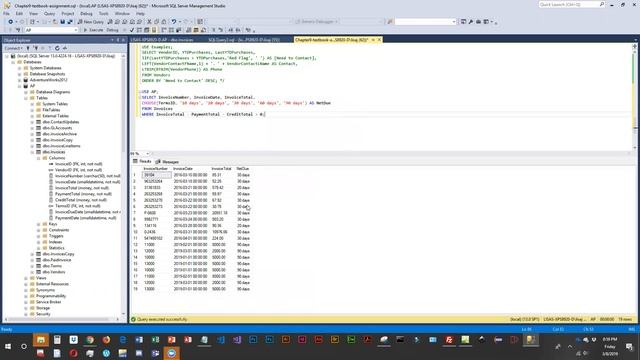Click the Save All toolbar icon

[x=70, y=22]
